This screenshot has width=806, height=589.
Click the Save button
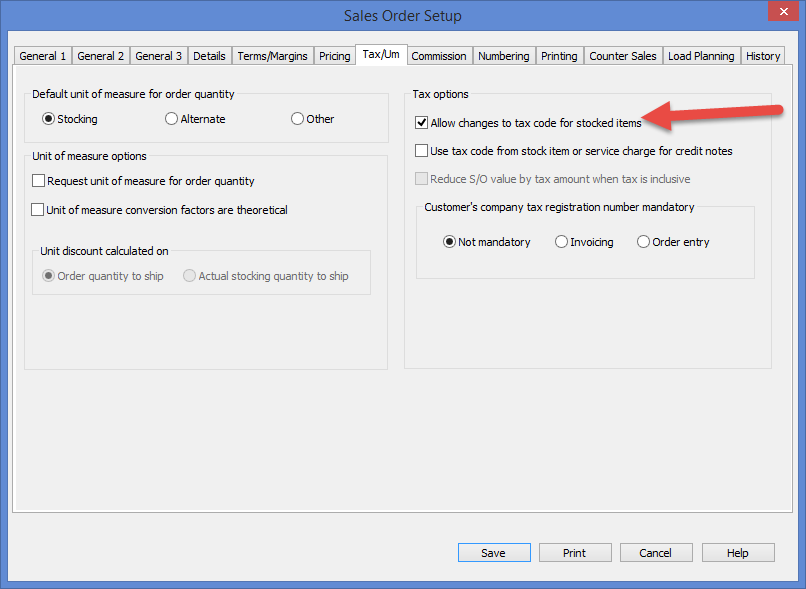[x=493, y=553]
